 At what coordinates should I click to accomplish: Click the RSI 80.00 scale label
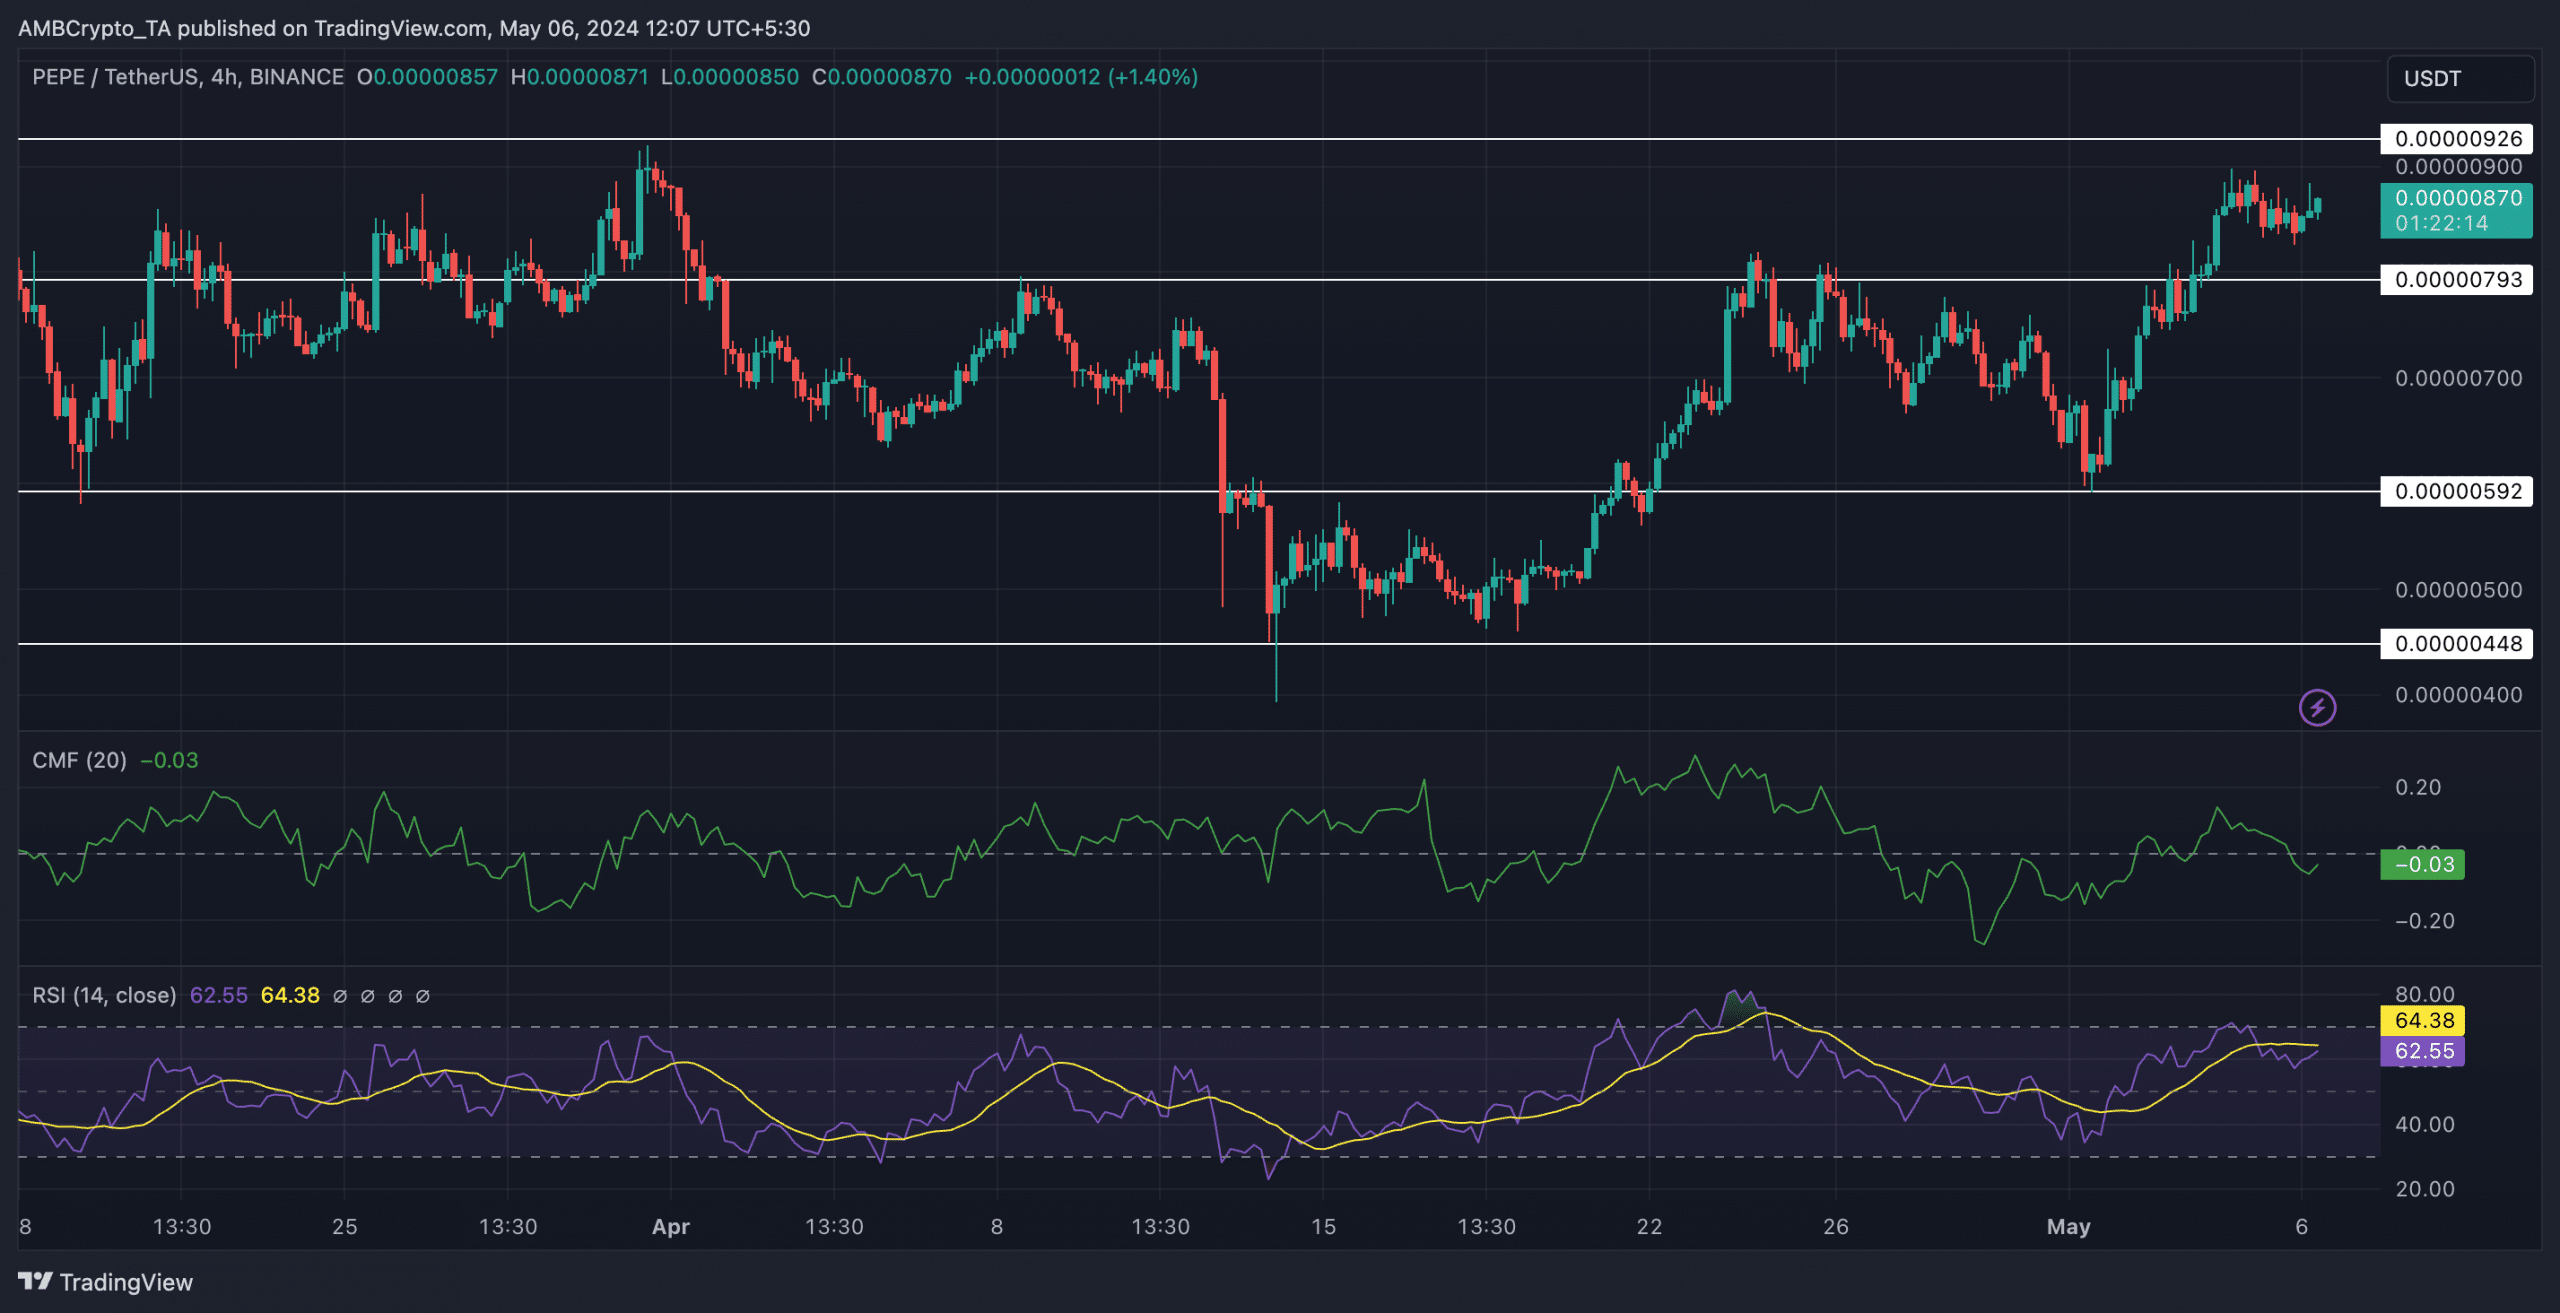click(2425, 994)
